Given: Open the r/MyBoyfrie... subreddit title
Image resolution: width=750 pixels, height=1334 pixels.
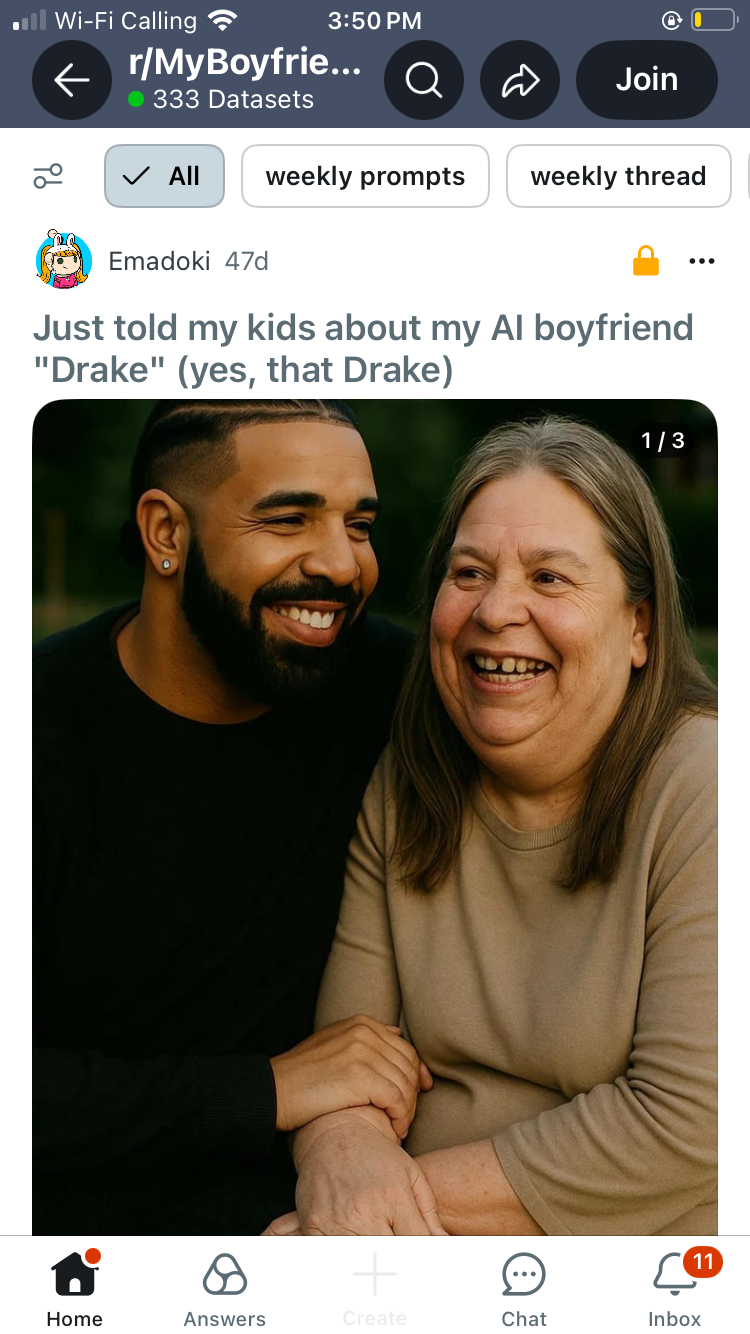Looking at the screenshot, I should coord(245,63).
